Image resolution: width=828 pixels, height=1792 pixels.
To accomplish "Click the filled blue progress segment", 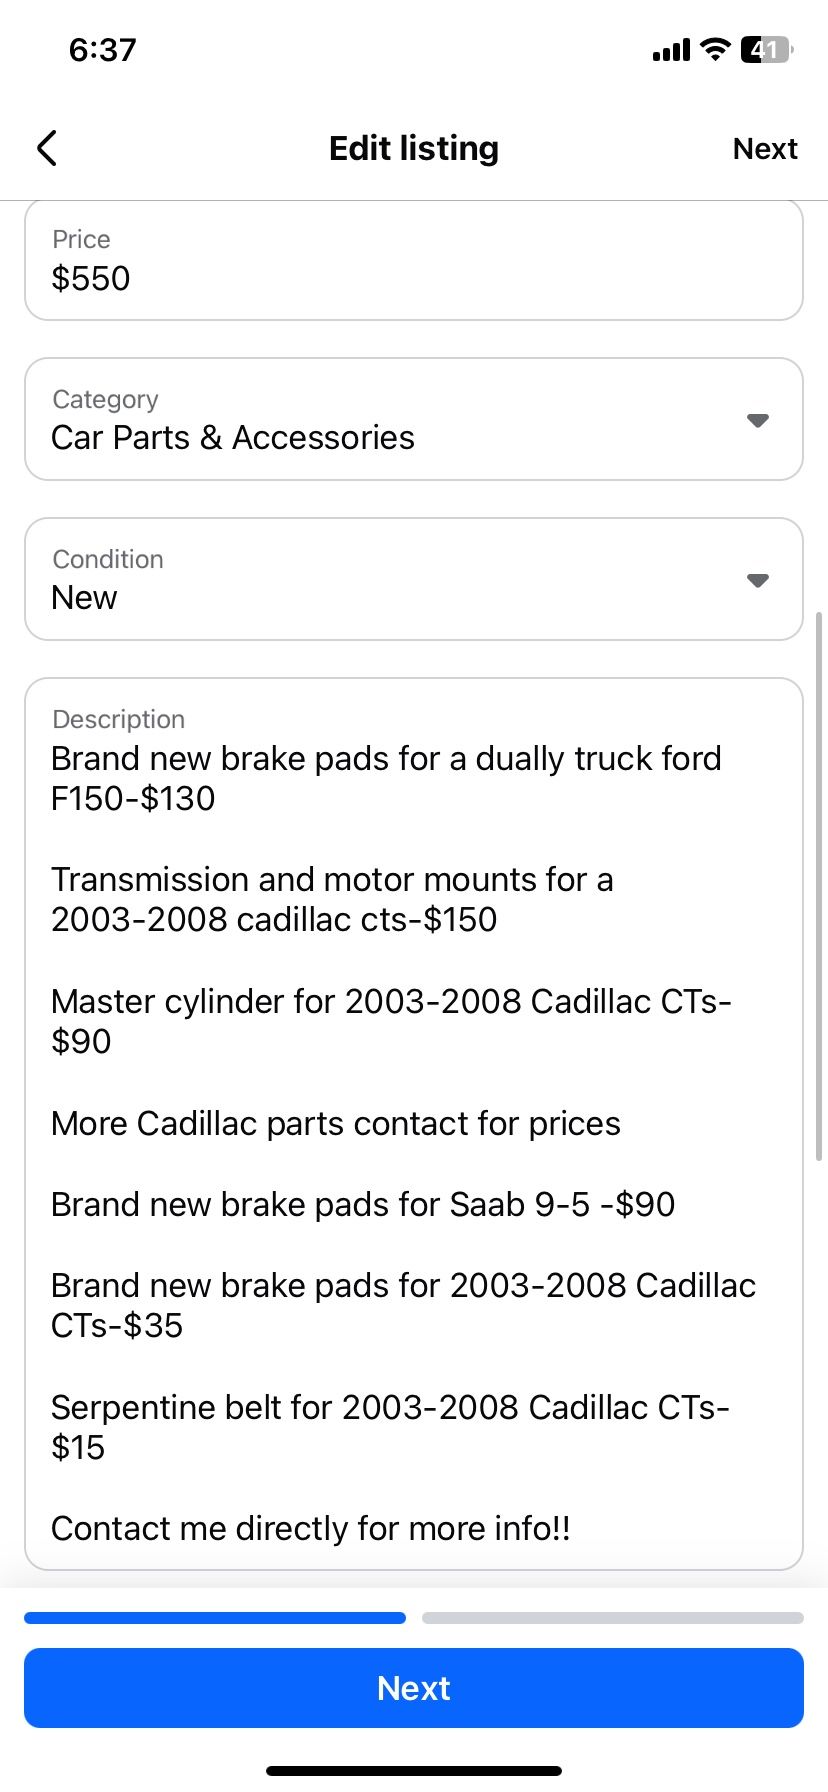I will [x=215, y=1618].
